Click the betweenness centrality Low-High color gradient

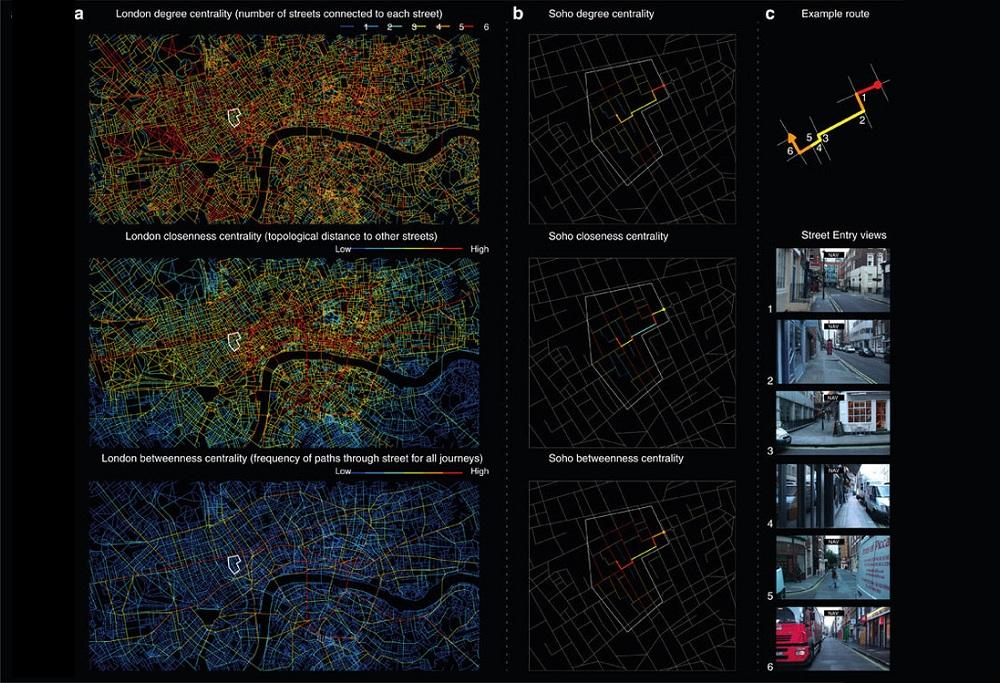(411, 470)
